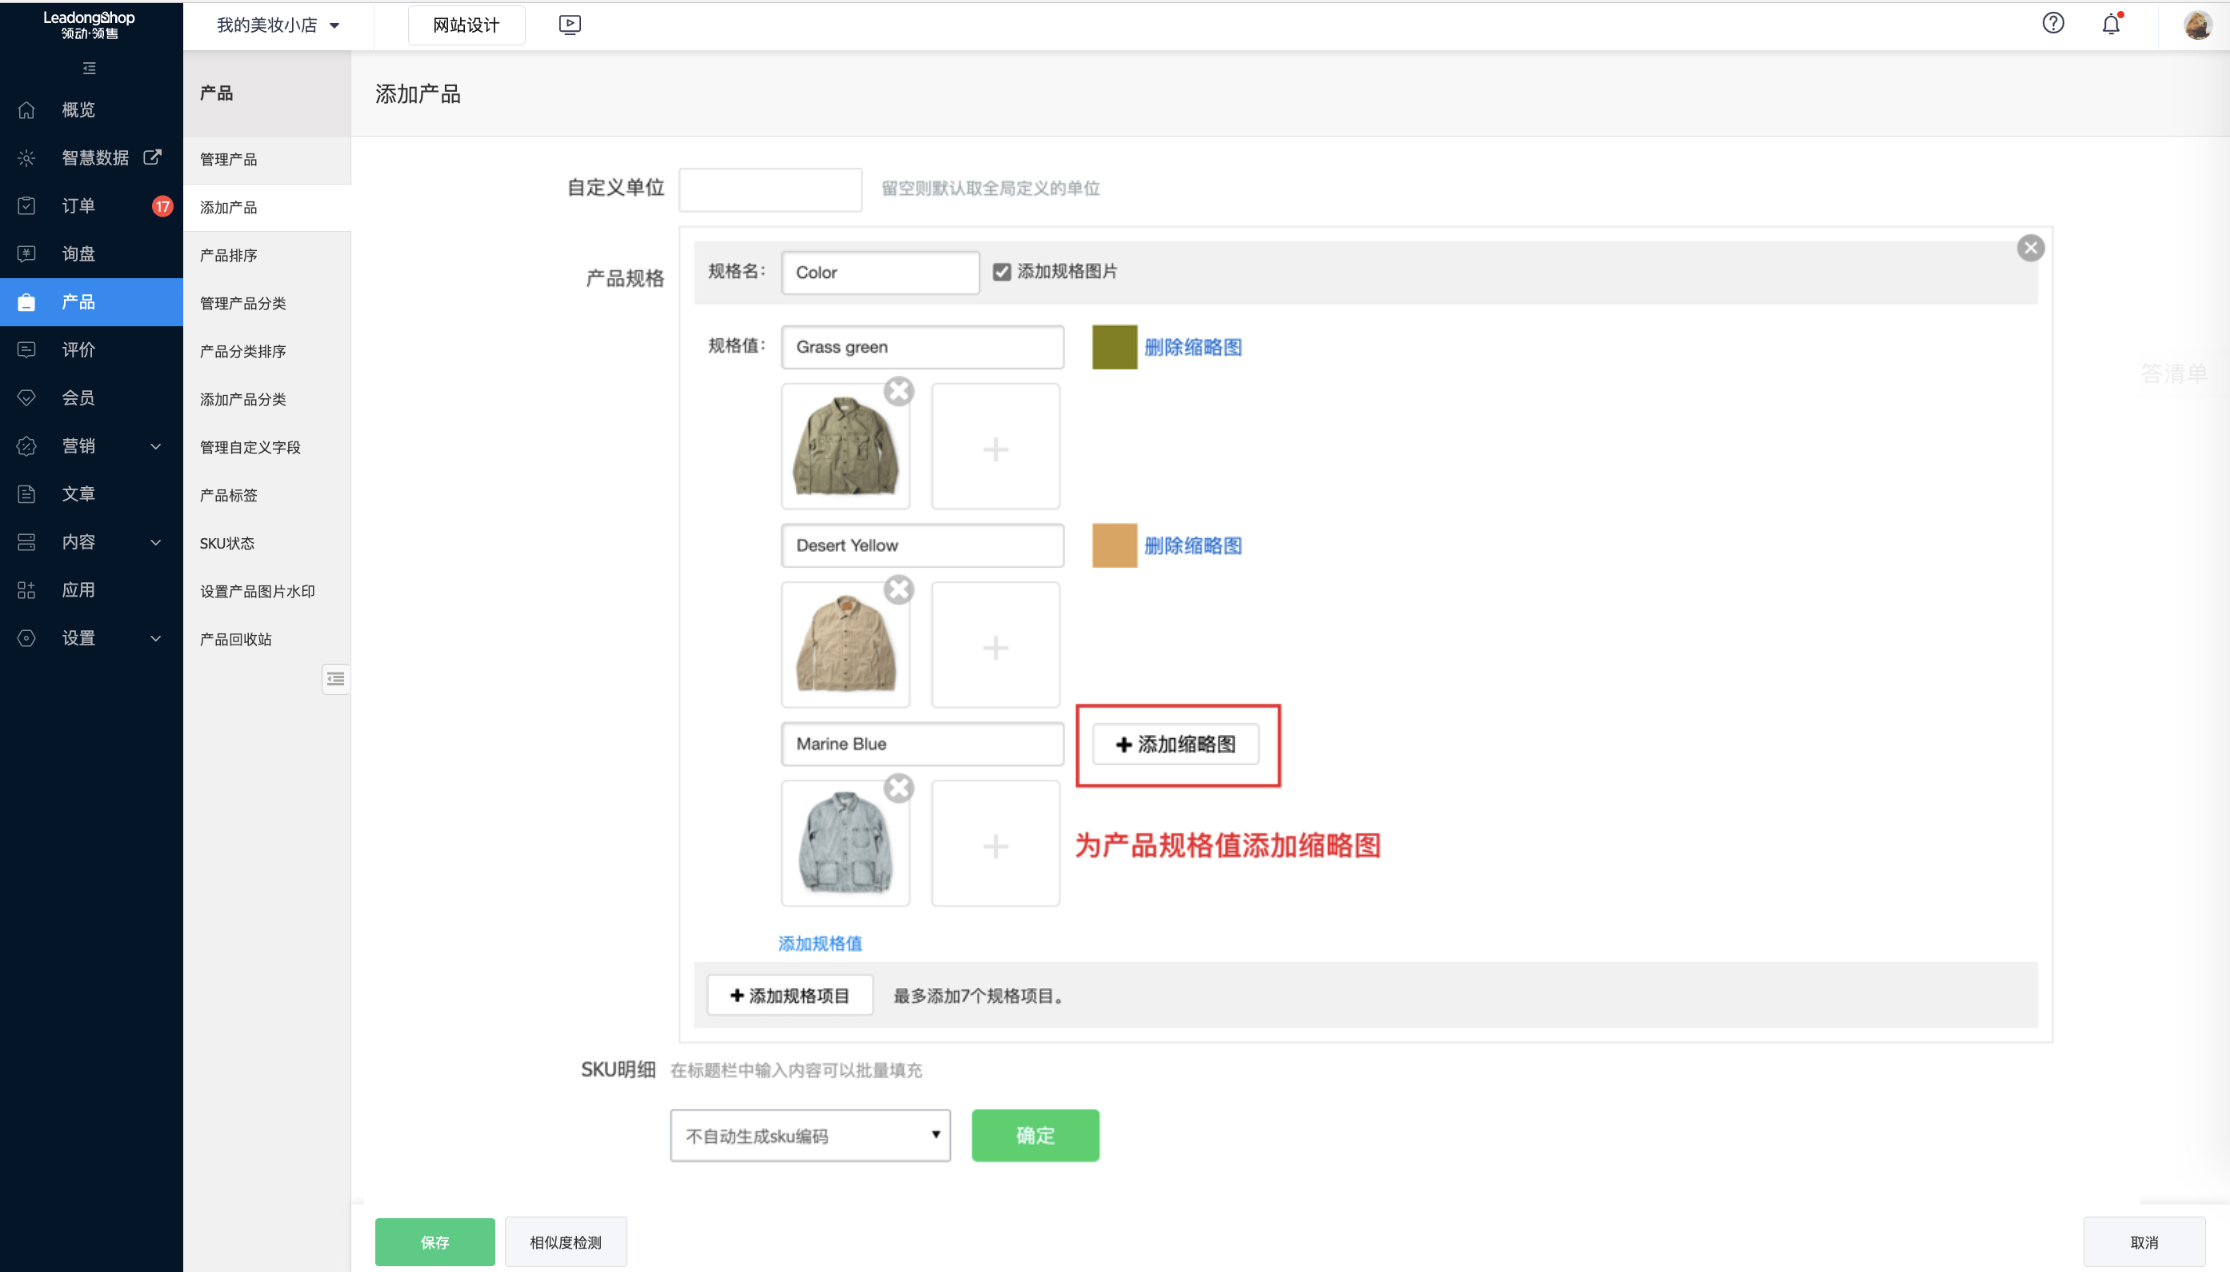Screen dimensions: 2230x1272
Task: Remove the Grass green jacket image
Action: click(x=899, y=391)
